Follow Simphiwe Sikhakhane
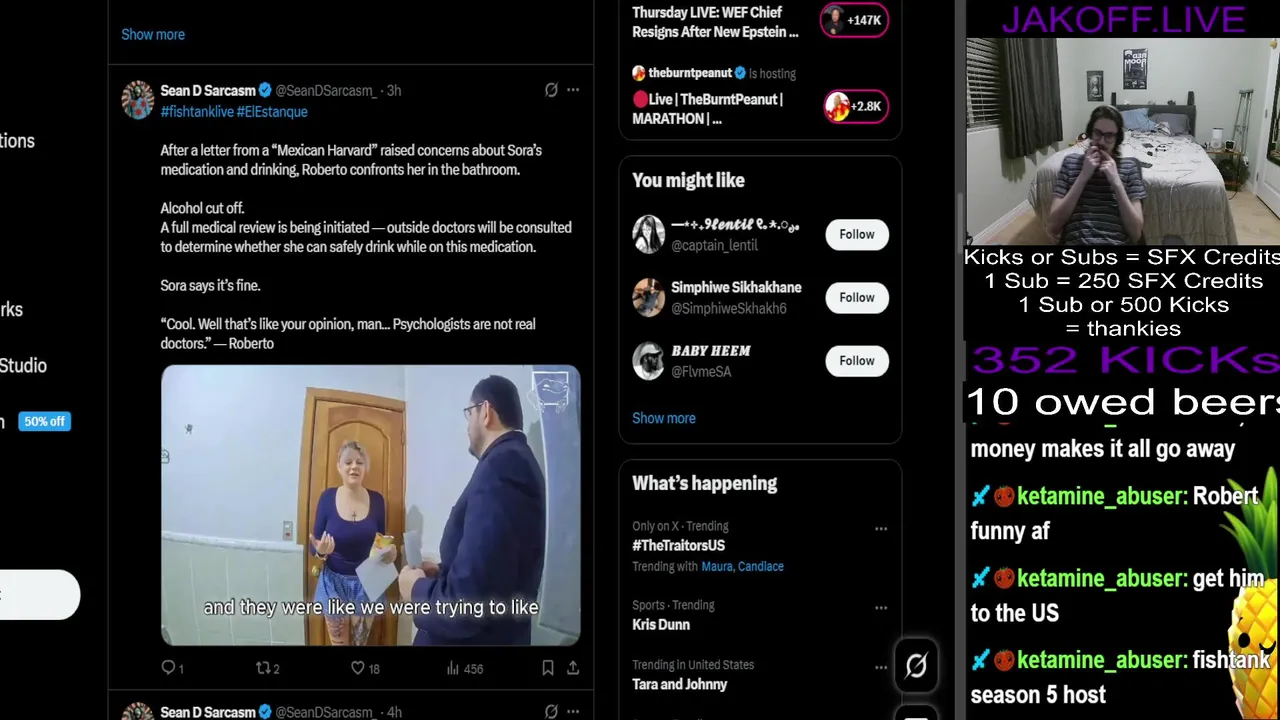The width and height of the screenshot is (1280, 720). point(857,297)
